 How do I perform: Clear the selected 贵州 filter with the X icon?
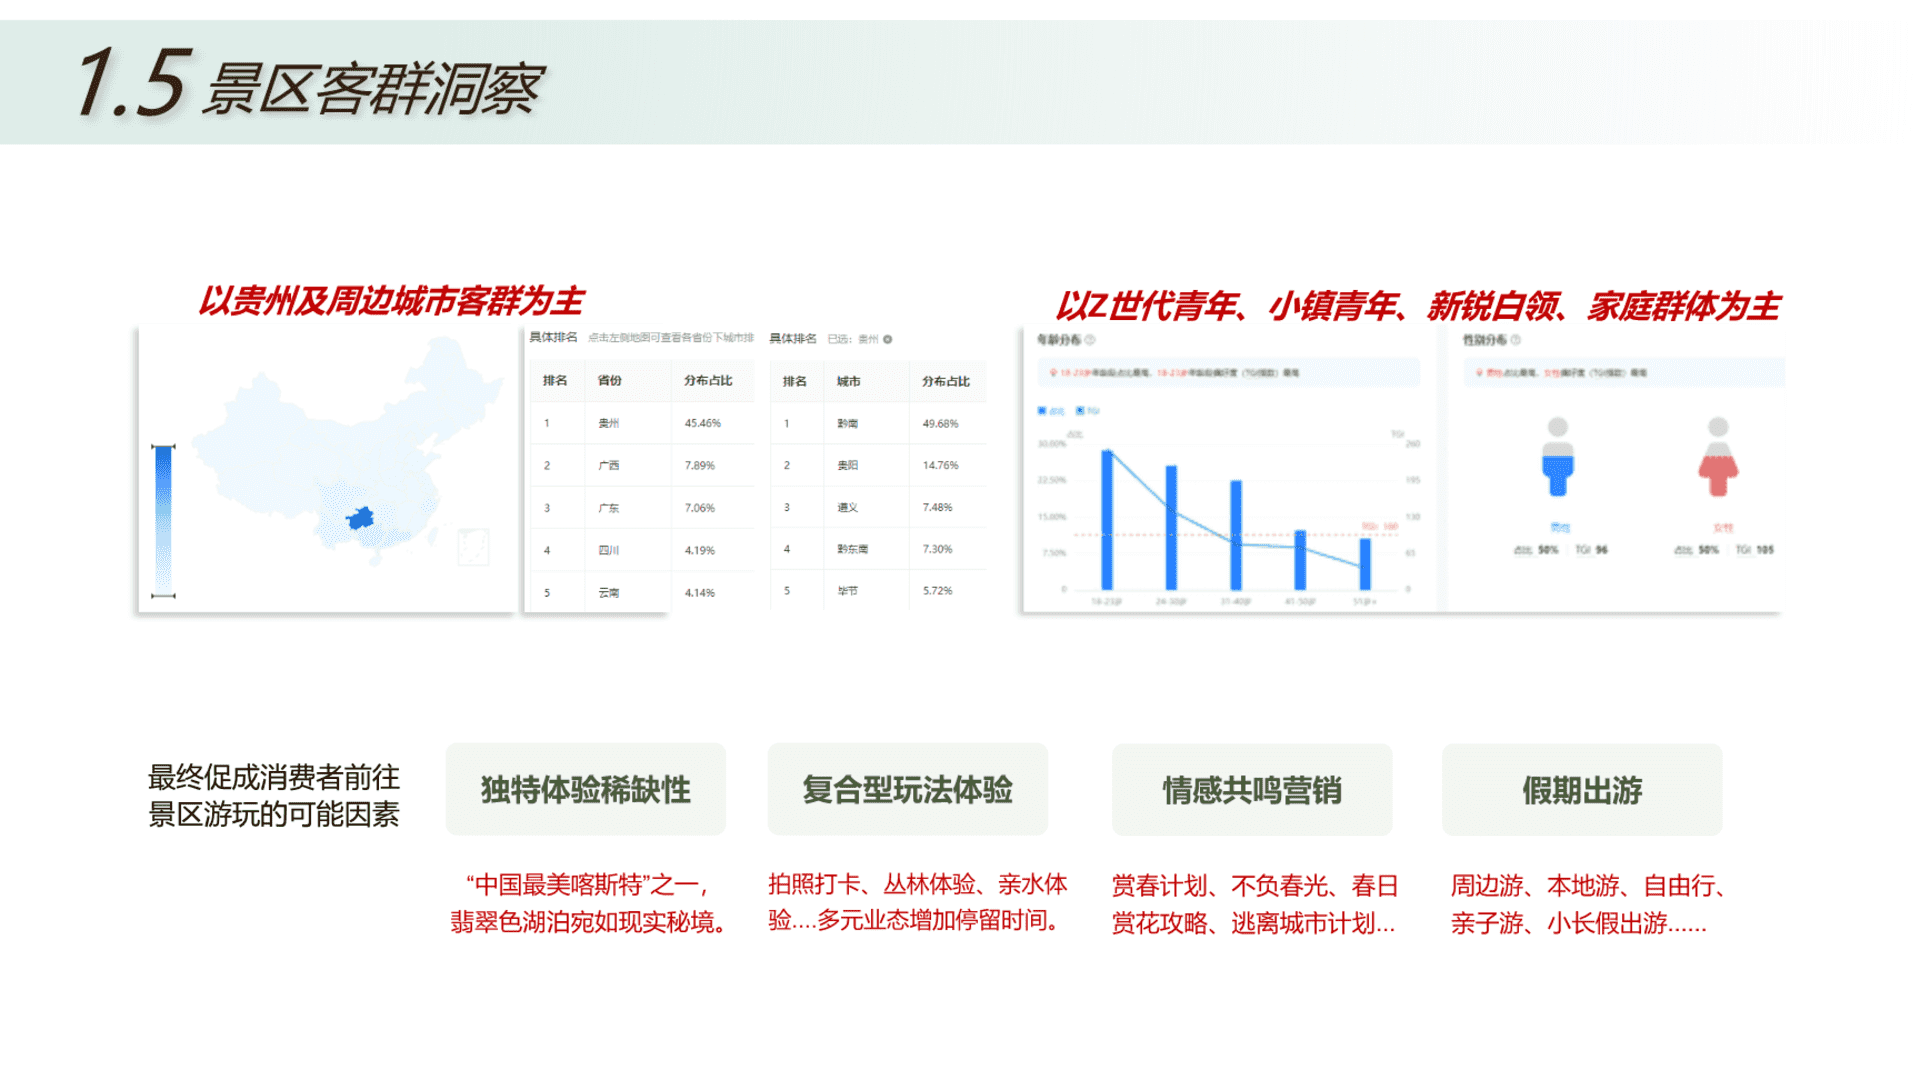coord(887,339)
